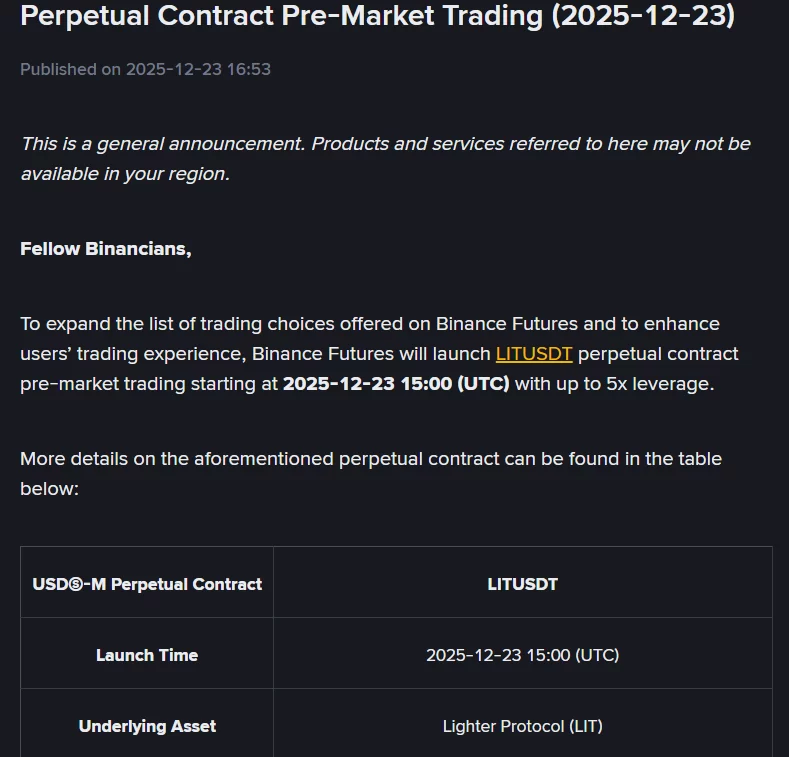
Task: Click the Fellow Binancians greeting
Action: coord(105,249)
